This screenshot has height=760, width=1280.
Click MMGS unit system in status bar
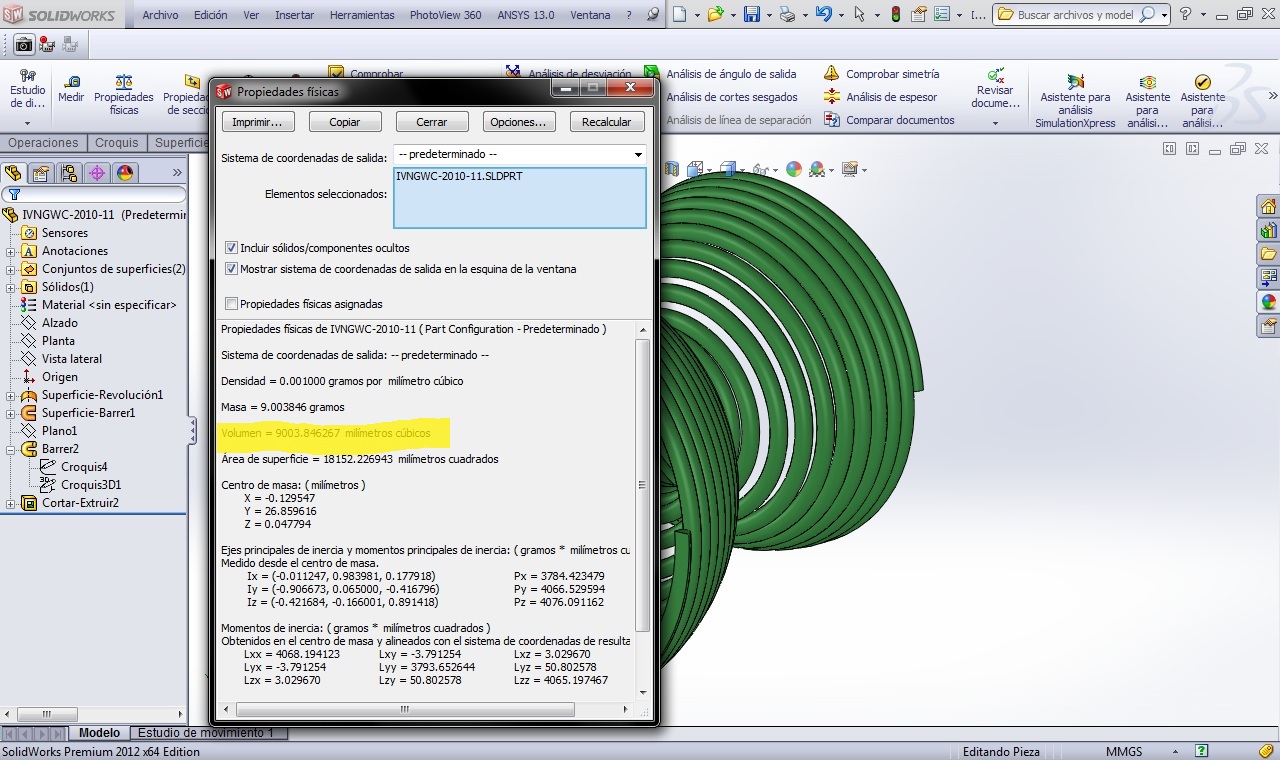click(1124, 751)
